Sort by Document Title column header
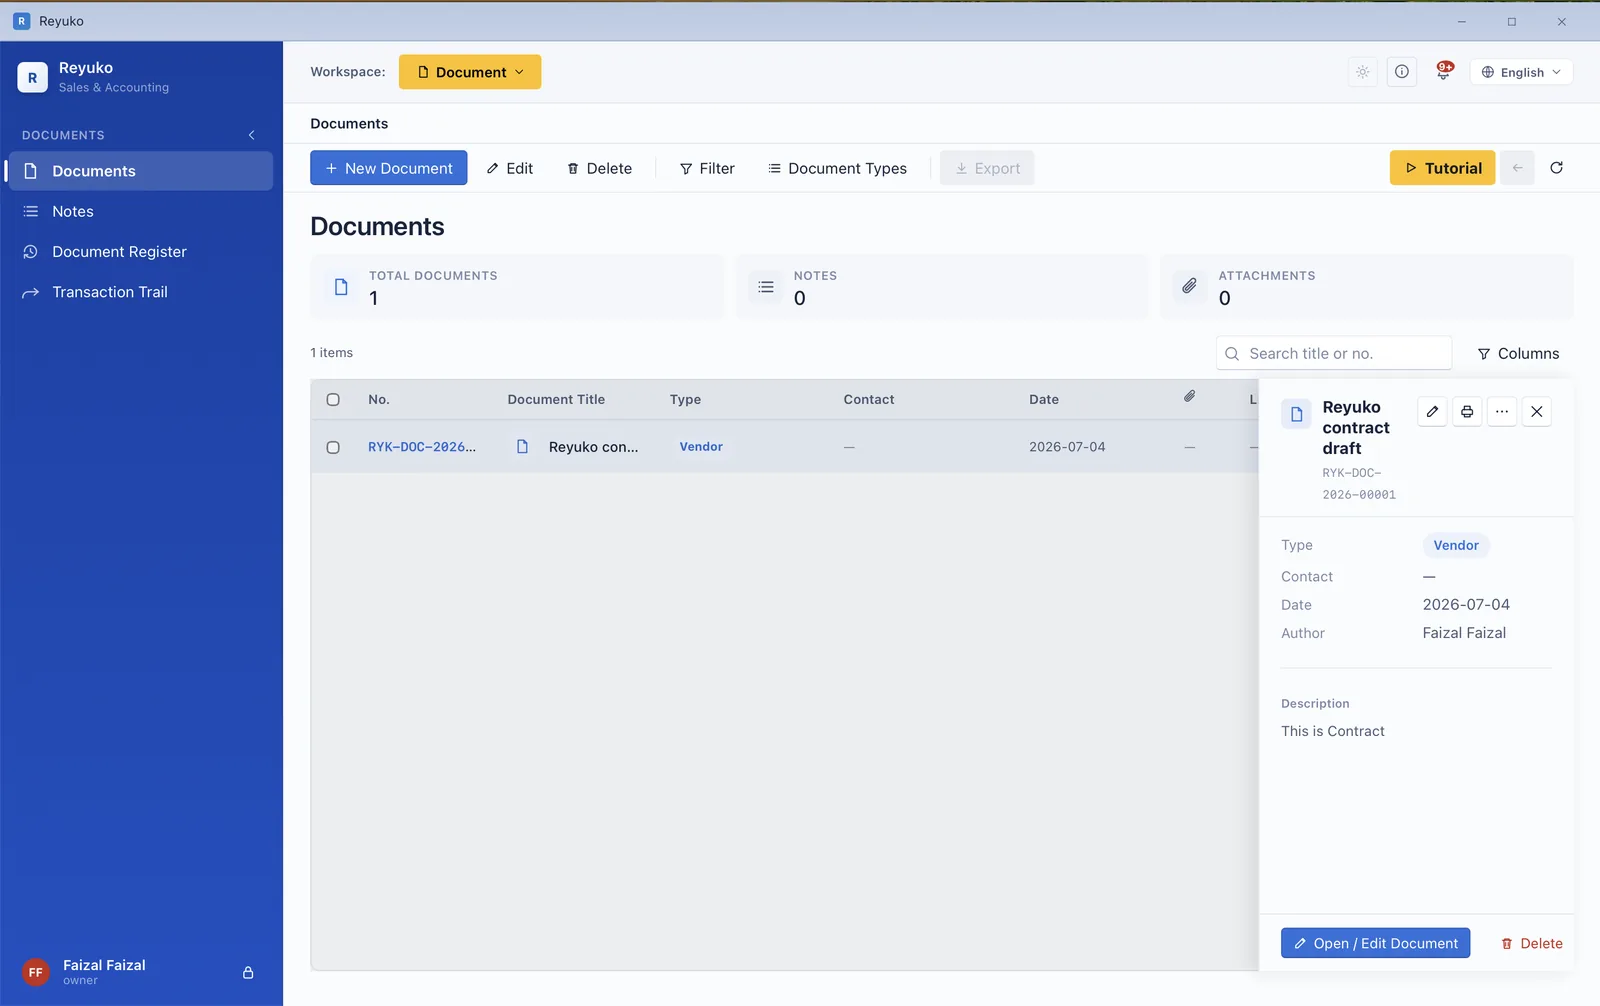 coord(556,399)
